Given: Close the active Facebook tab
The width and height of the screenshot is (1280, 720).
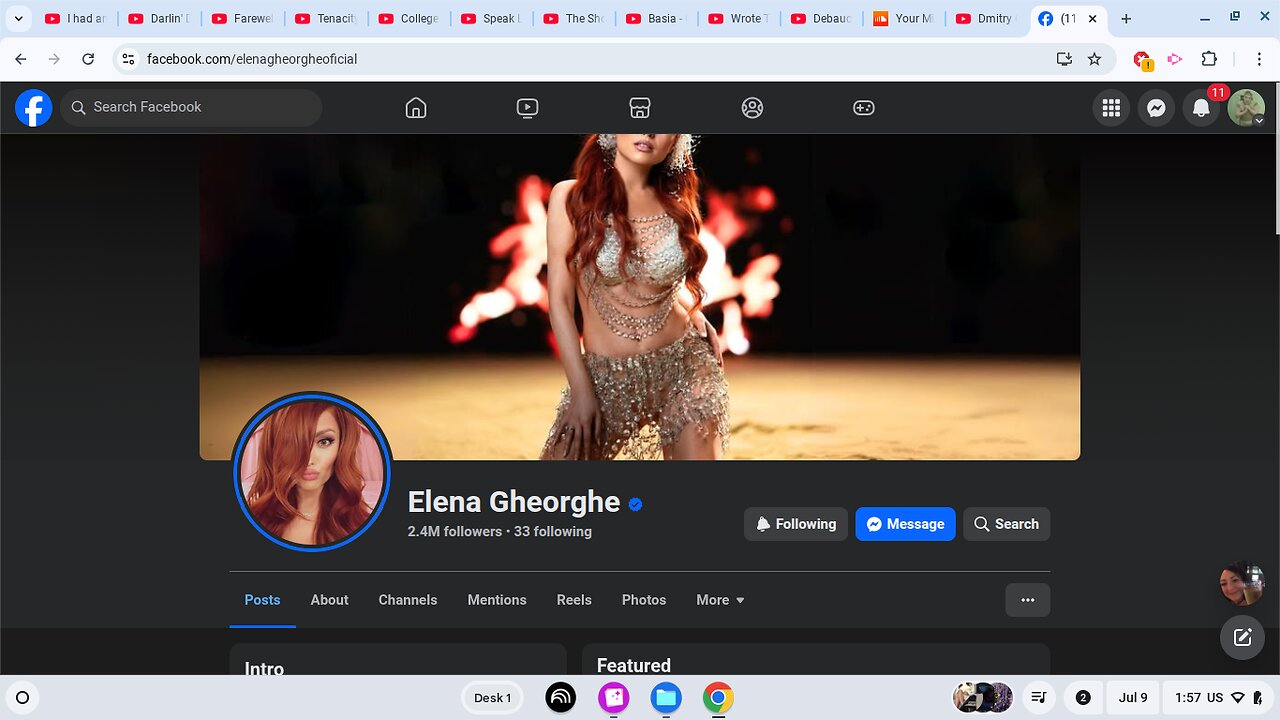Looking at the screenshot, I should pyautogui.click(x=1092, y=18).
